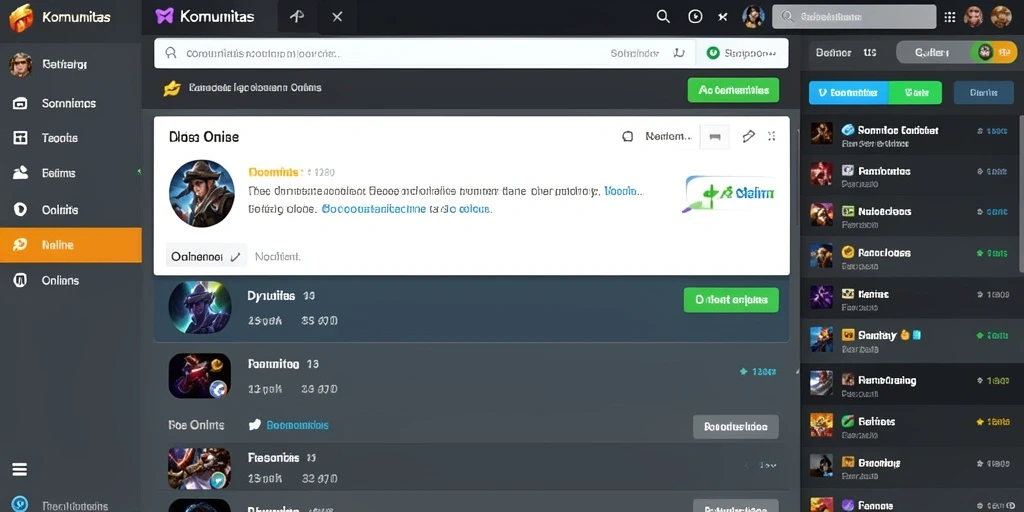Open the Dynuiitas round avatar thumbnail

[200, 308]
